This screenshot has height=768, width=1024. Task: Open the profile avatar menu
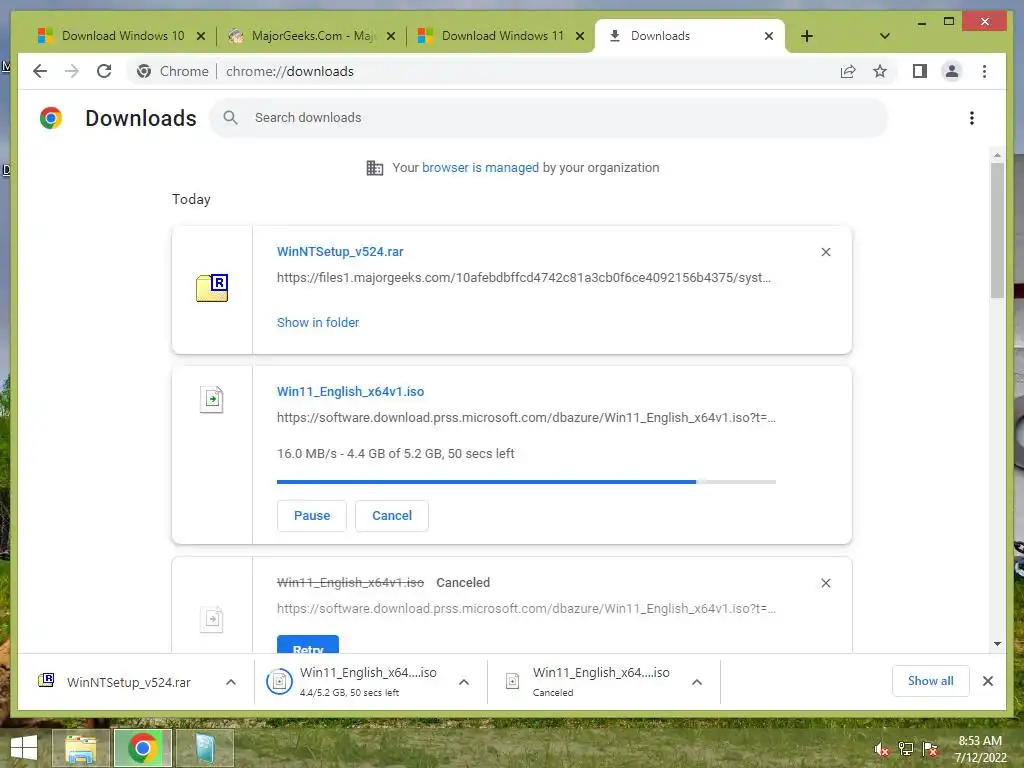(952, 71)
